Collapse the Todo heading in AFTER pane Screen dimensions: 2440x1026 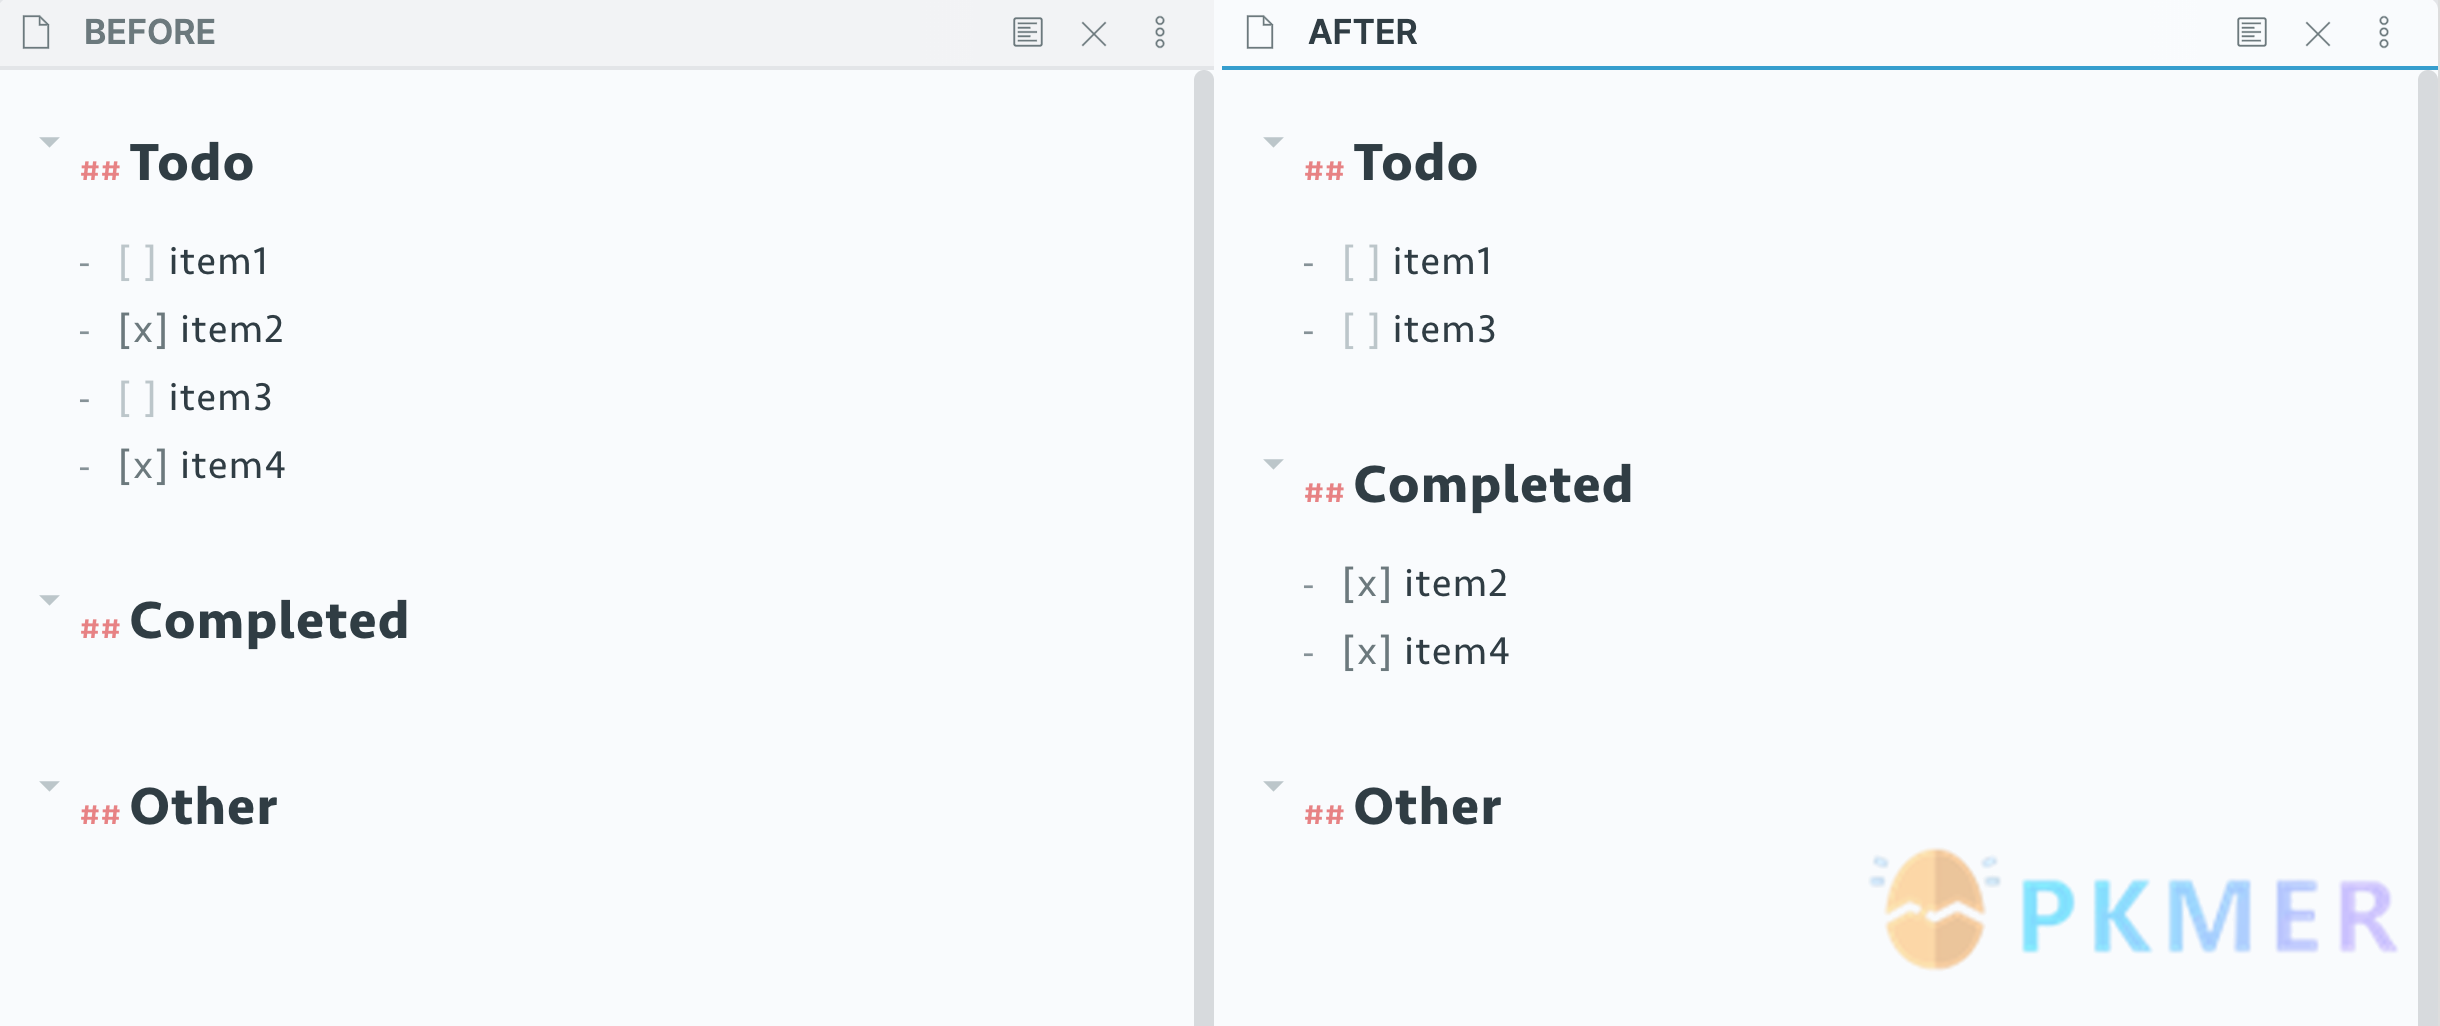point(1273,142)
